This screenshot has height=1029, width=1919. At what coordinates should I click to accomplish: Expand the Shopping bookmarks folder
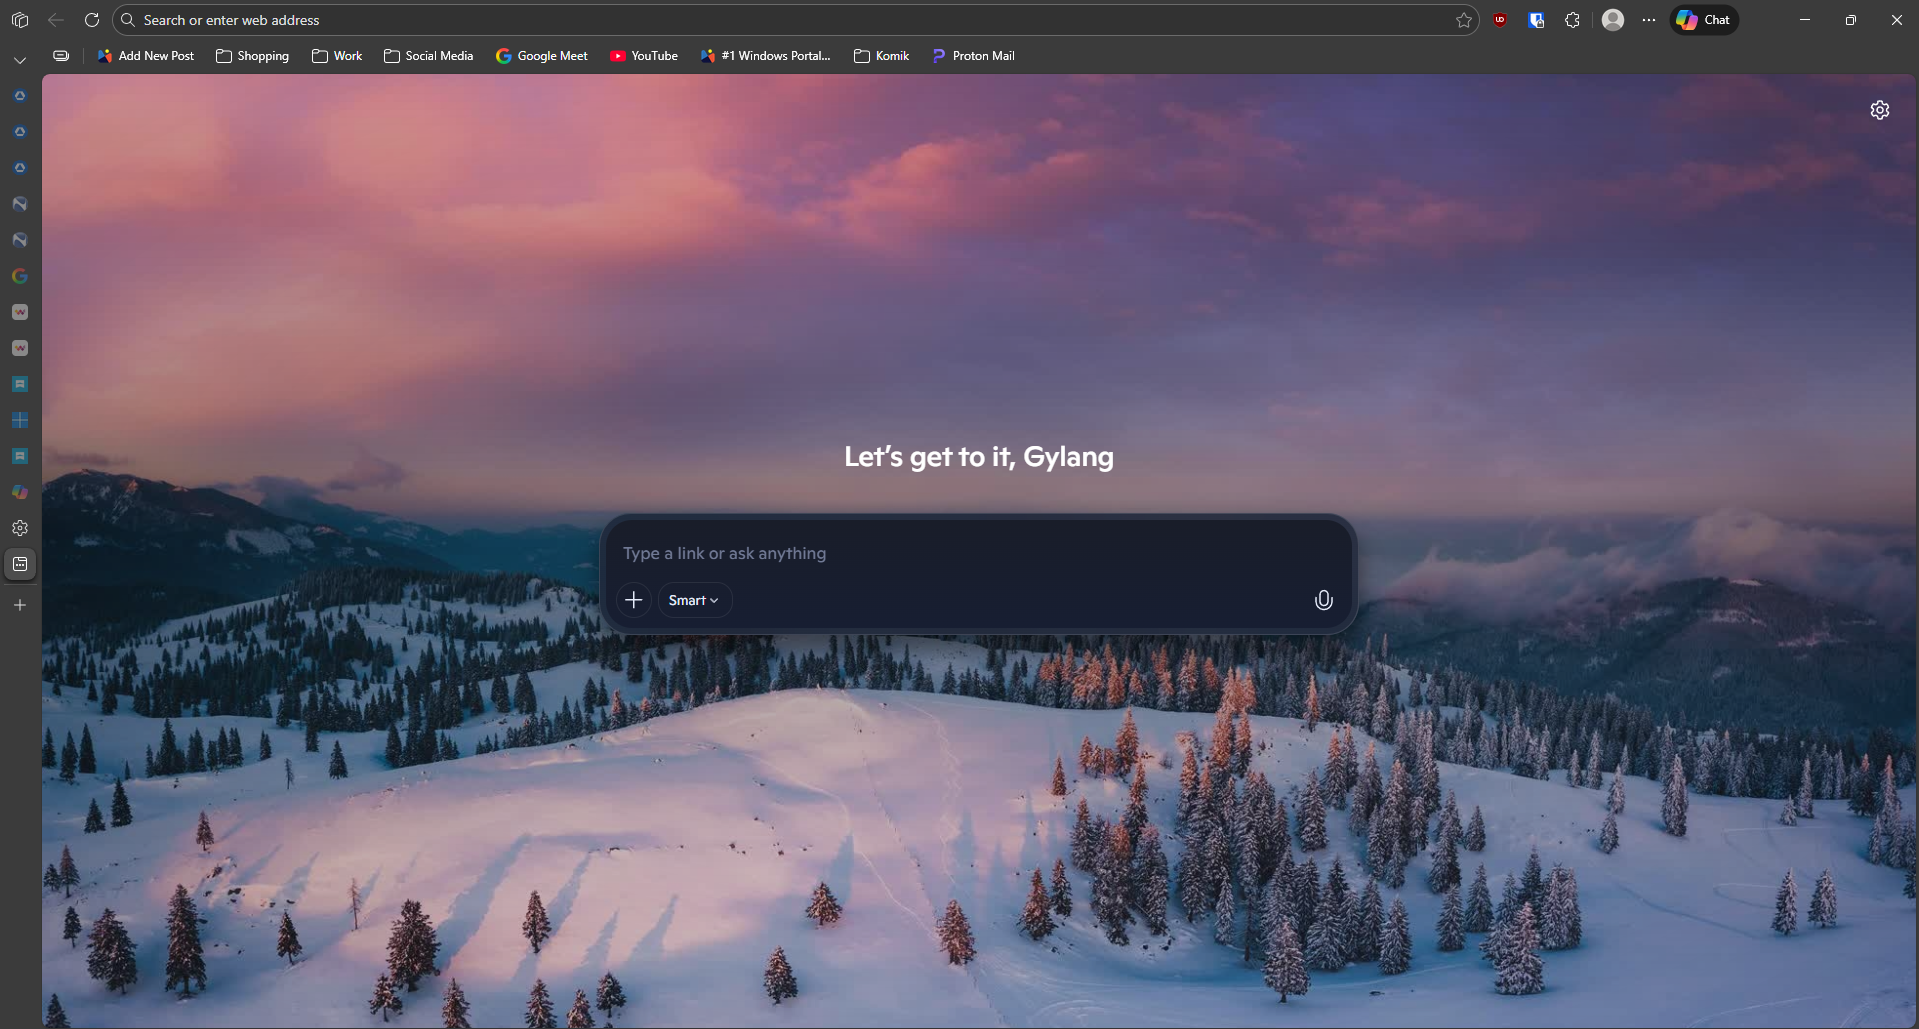click(x=252, y=56)
